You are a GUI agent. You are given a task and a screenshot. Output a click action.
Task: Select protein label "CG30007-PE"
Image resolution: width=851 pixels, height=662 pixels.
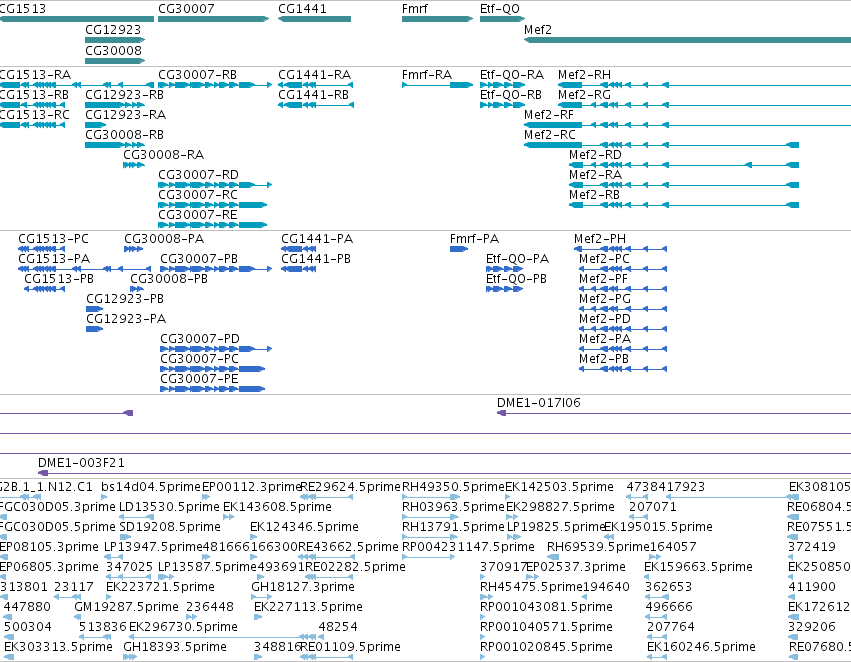(199, 379)
